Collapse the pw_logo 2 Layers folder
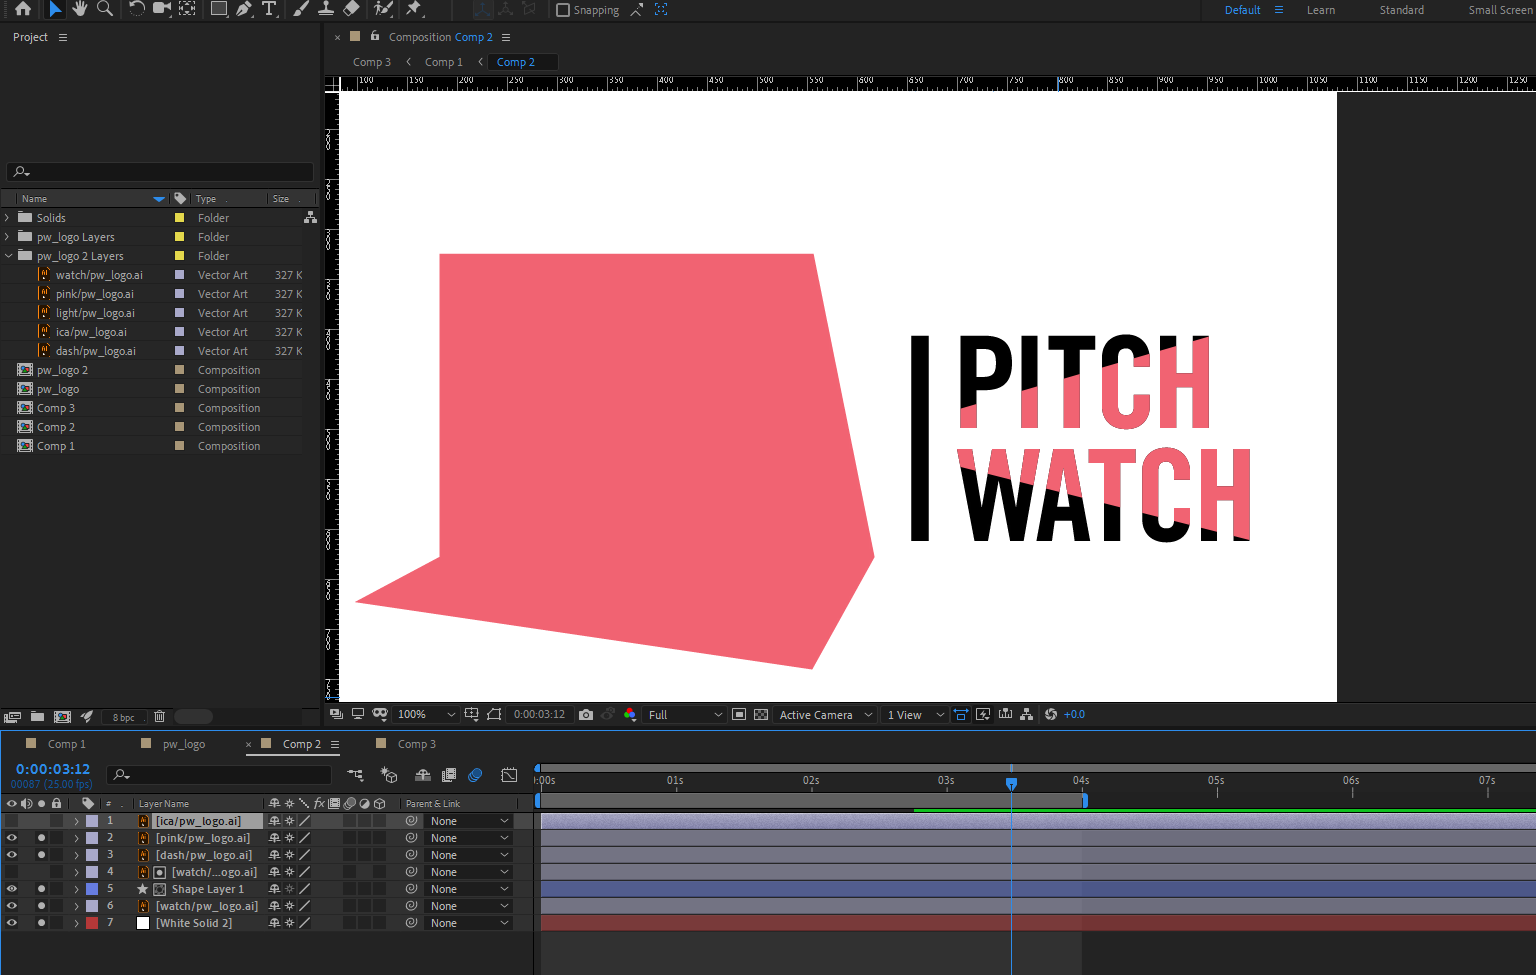Image resolution: width=1536 pixels, height=975 pixels. (8, 255)
